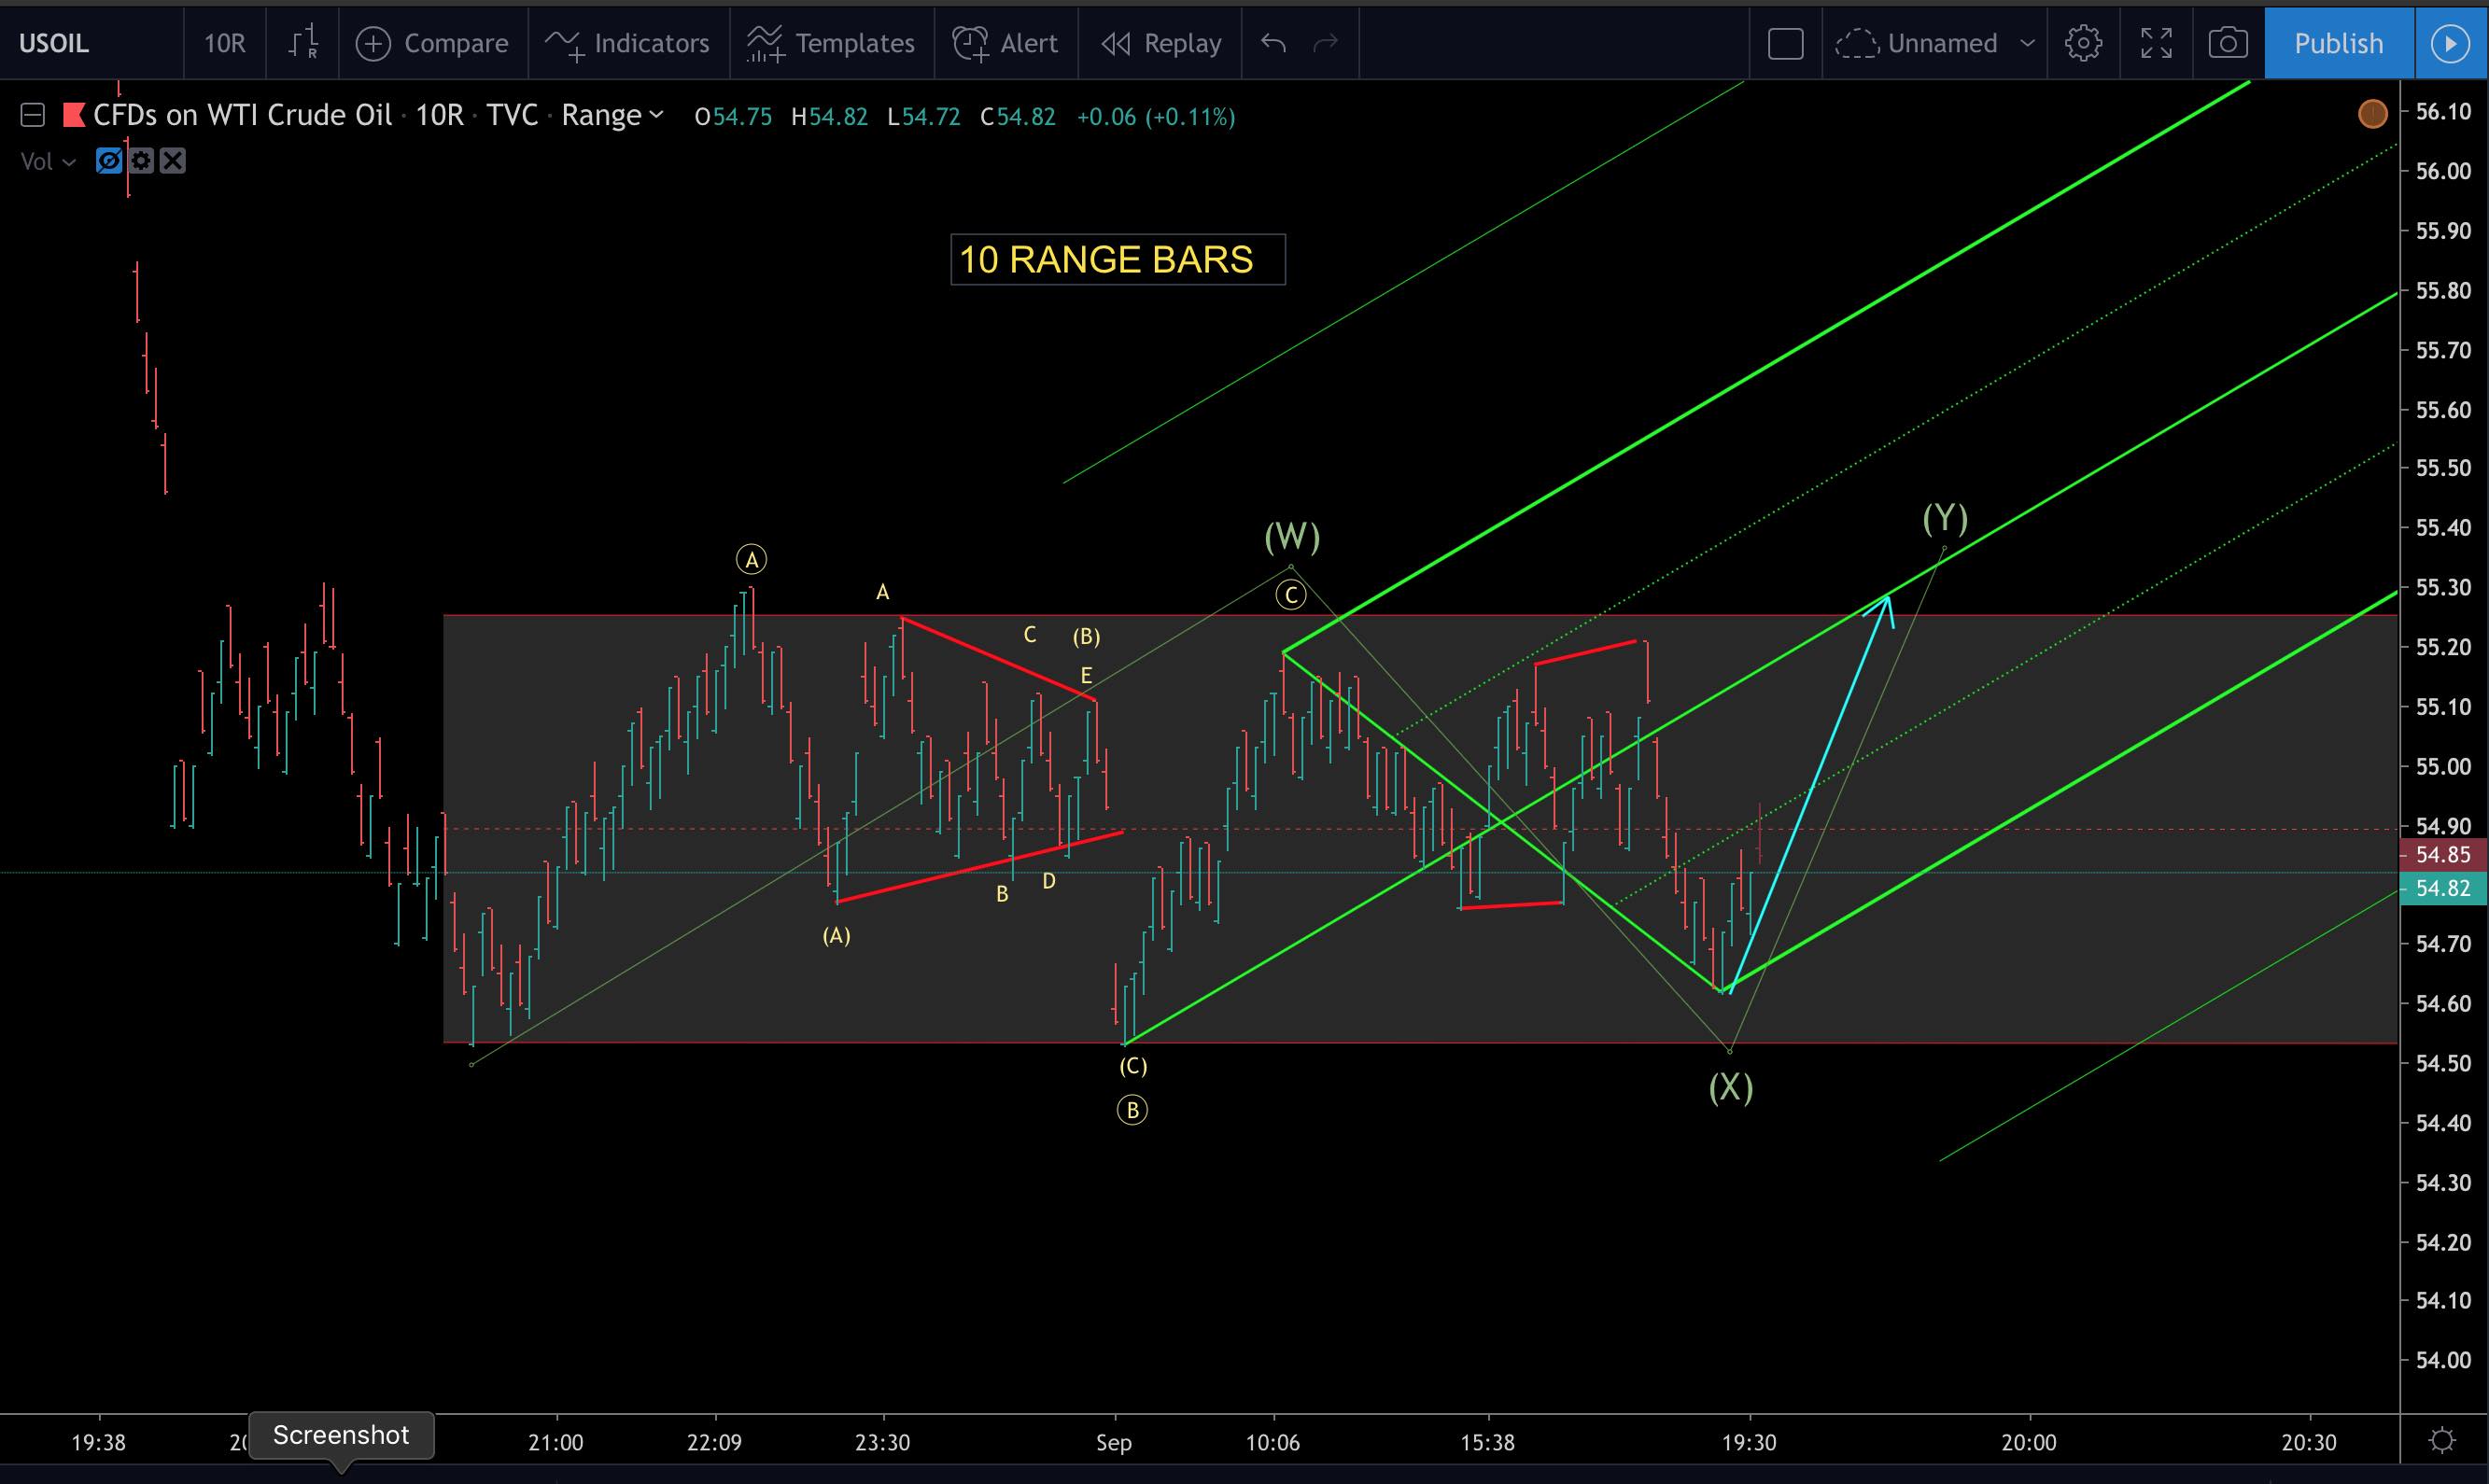Select the chart layout square icon

click(x=1785, y=44)
